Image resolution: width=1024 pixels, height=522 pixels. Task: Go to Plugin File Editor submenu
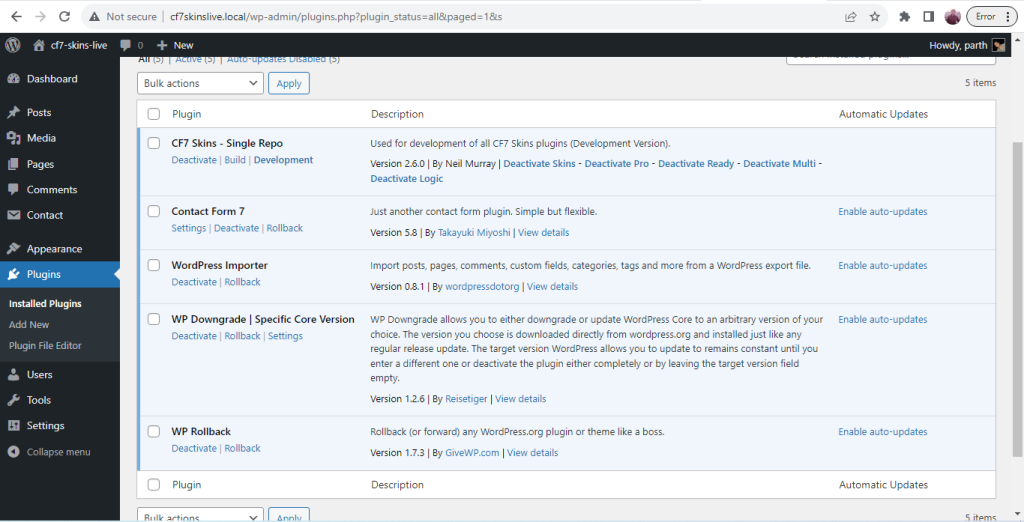[45, 346]
